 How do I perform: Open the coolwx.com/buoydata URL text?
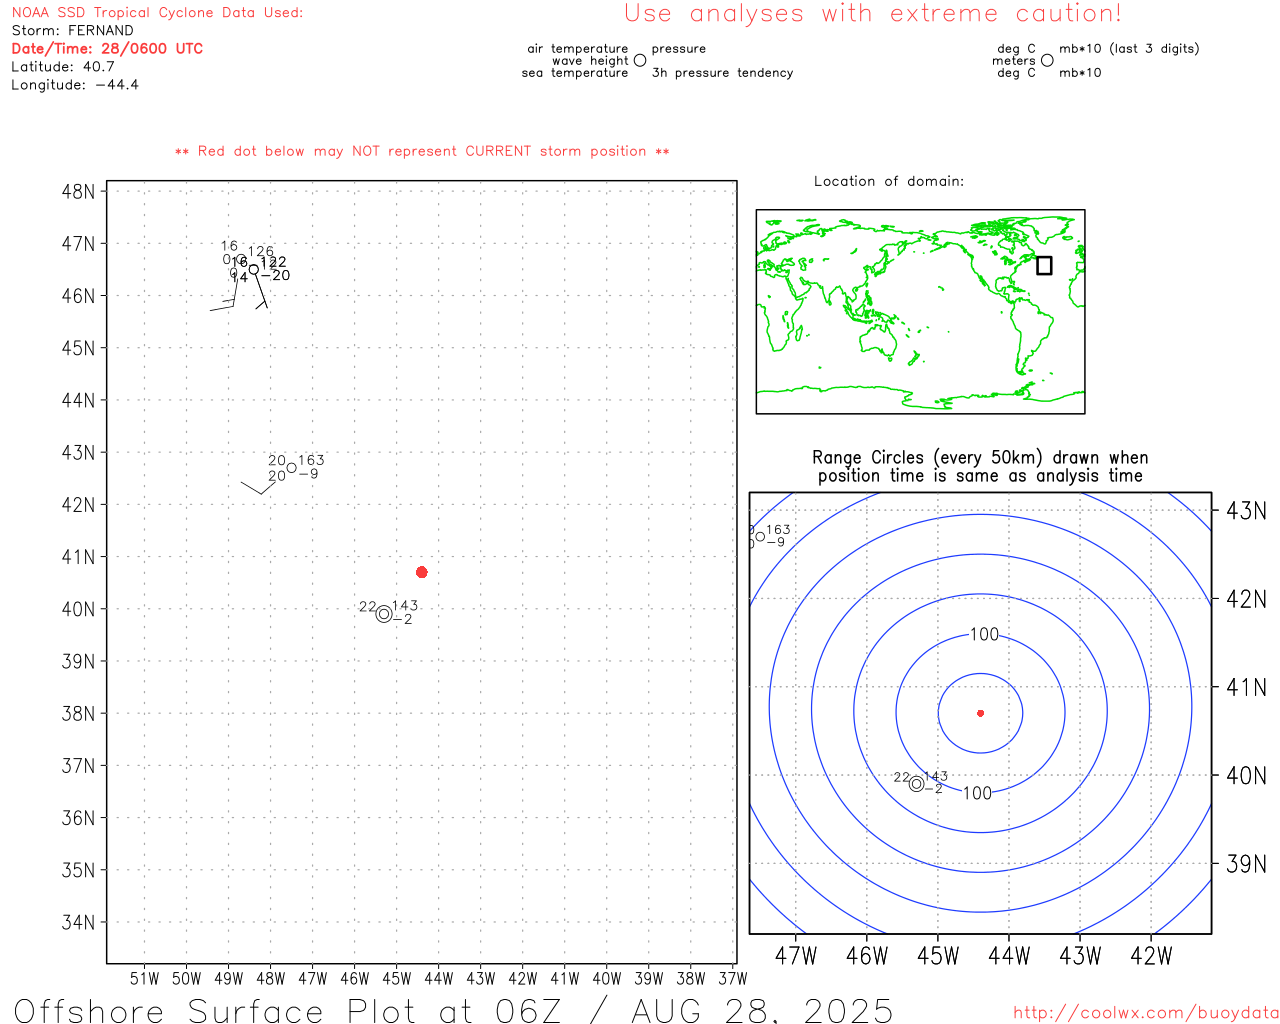(1146, 1013)
